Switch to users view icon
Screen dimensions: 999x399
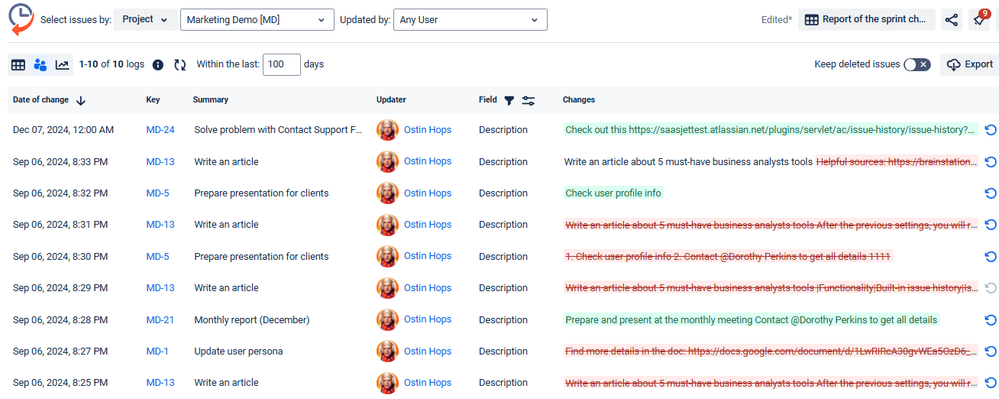tap(40, 64)
